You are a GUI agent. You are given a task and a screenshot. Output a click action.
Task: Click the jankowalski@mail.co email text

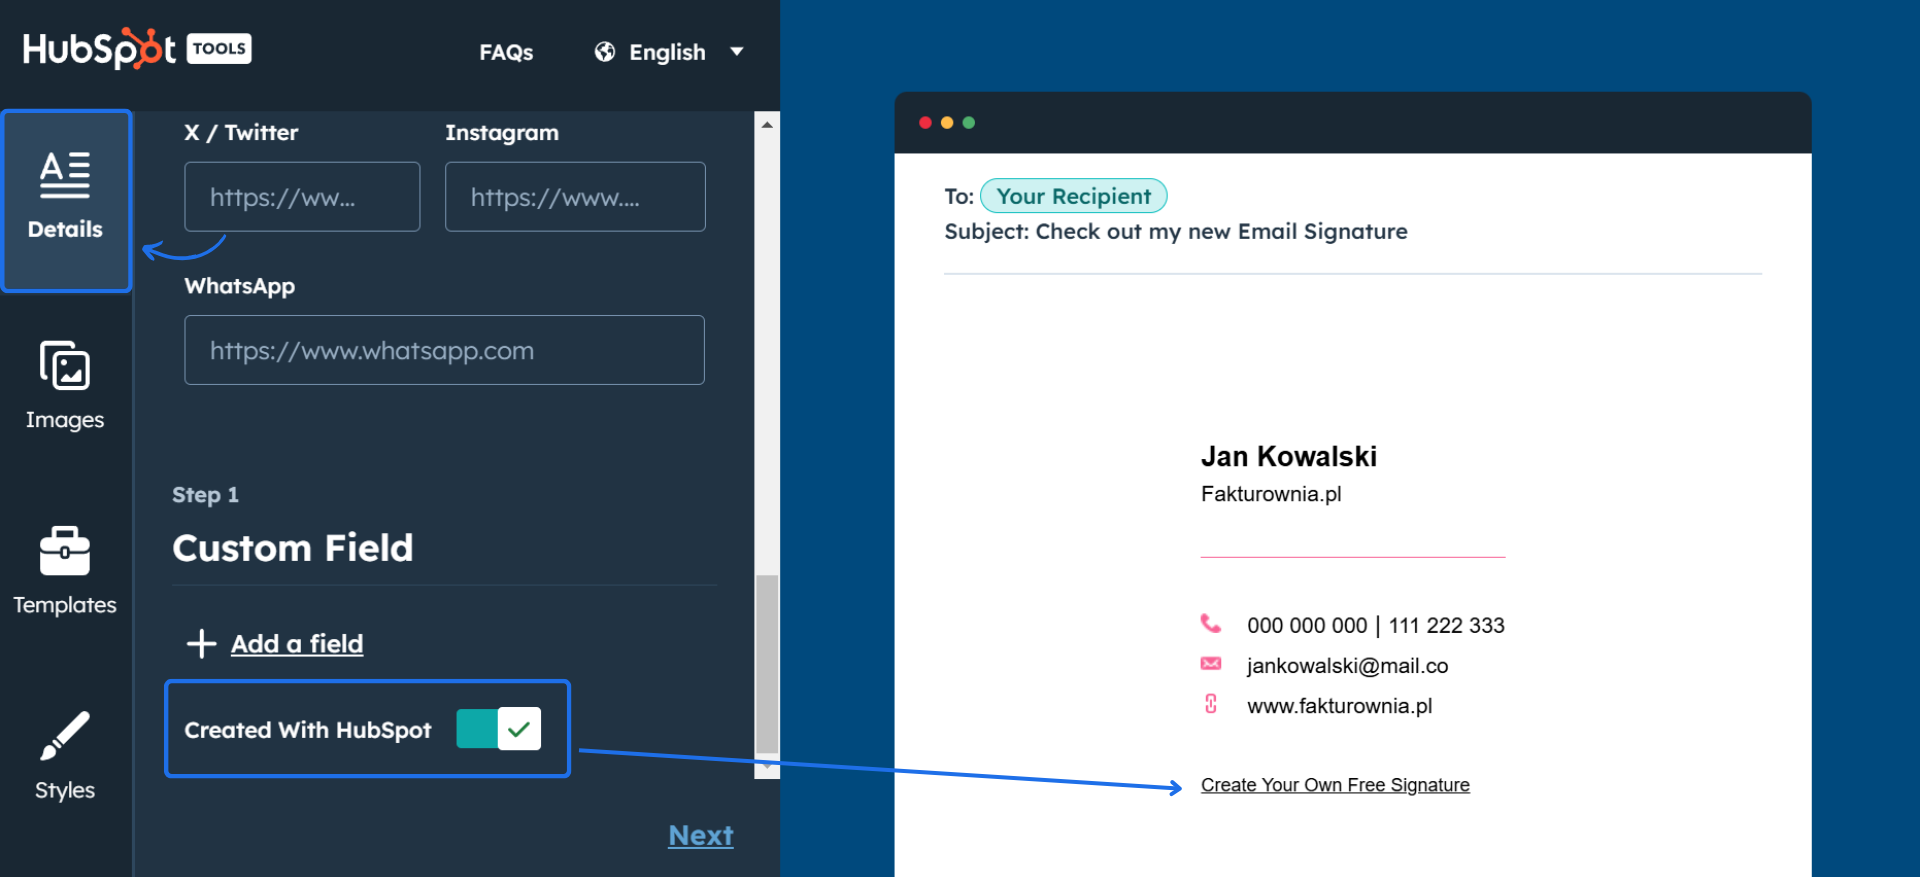[x=1347, y=666]
